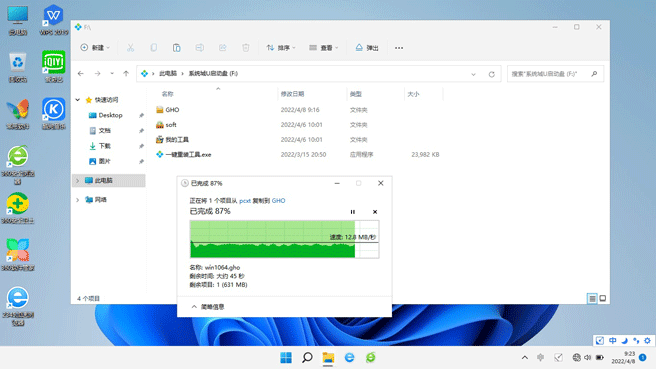The width and height of the screenshot is (656, 369).
Task: Cancel the copy with the small X
Action: (375, 212)
